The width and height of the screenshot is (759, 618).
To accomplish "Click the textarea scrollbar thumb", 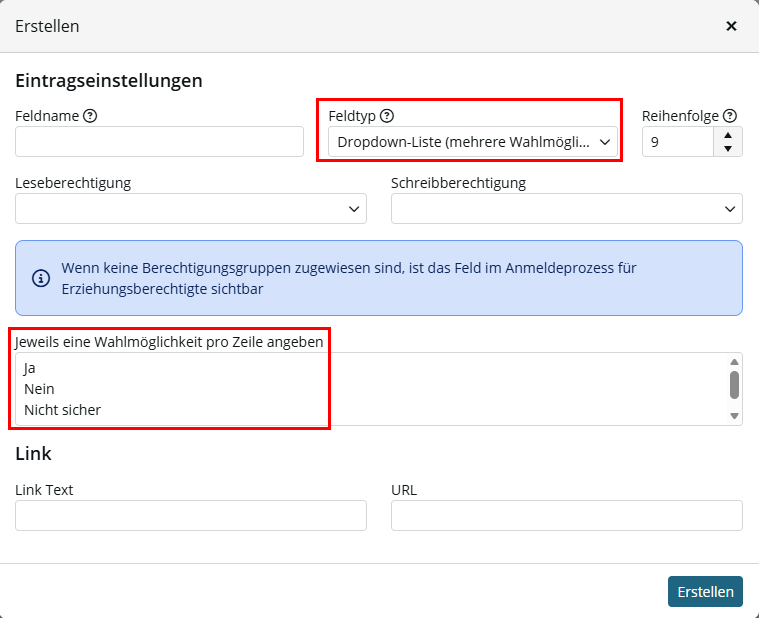I will pyautogui.click(x=734, y=385).
